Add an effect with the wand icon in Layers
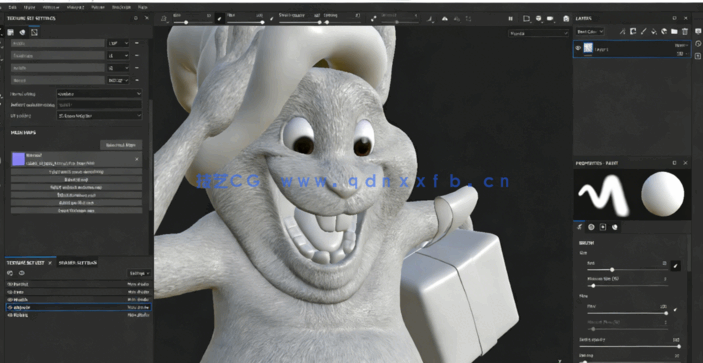 click(x=622, y=31)
